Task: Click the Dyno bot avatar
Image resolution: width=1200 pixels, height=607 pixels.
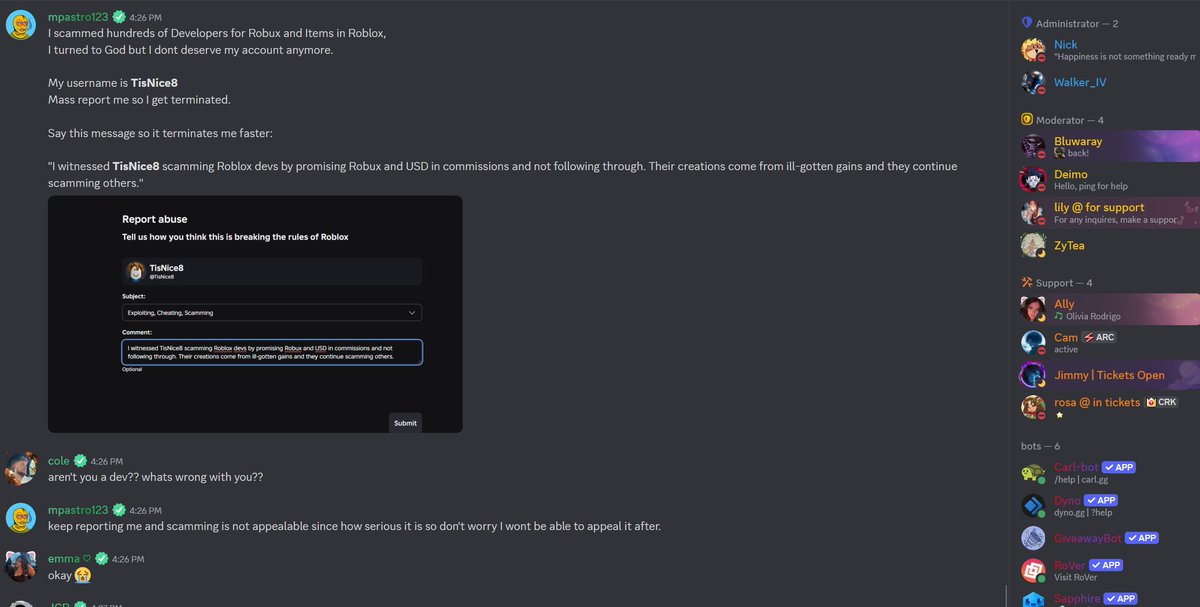Action: pyautogui.click(x=1033, y=505)
